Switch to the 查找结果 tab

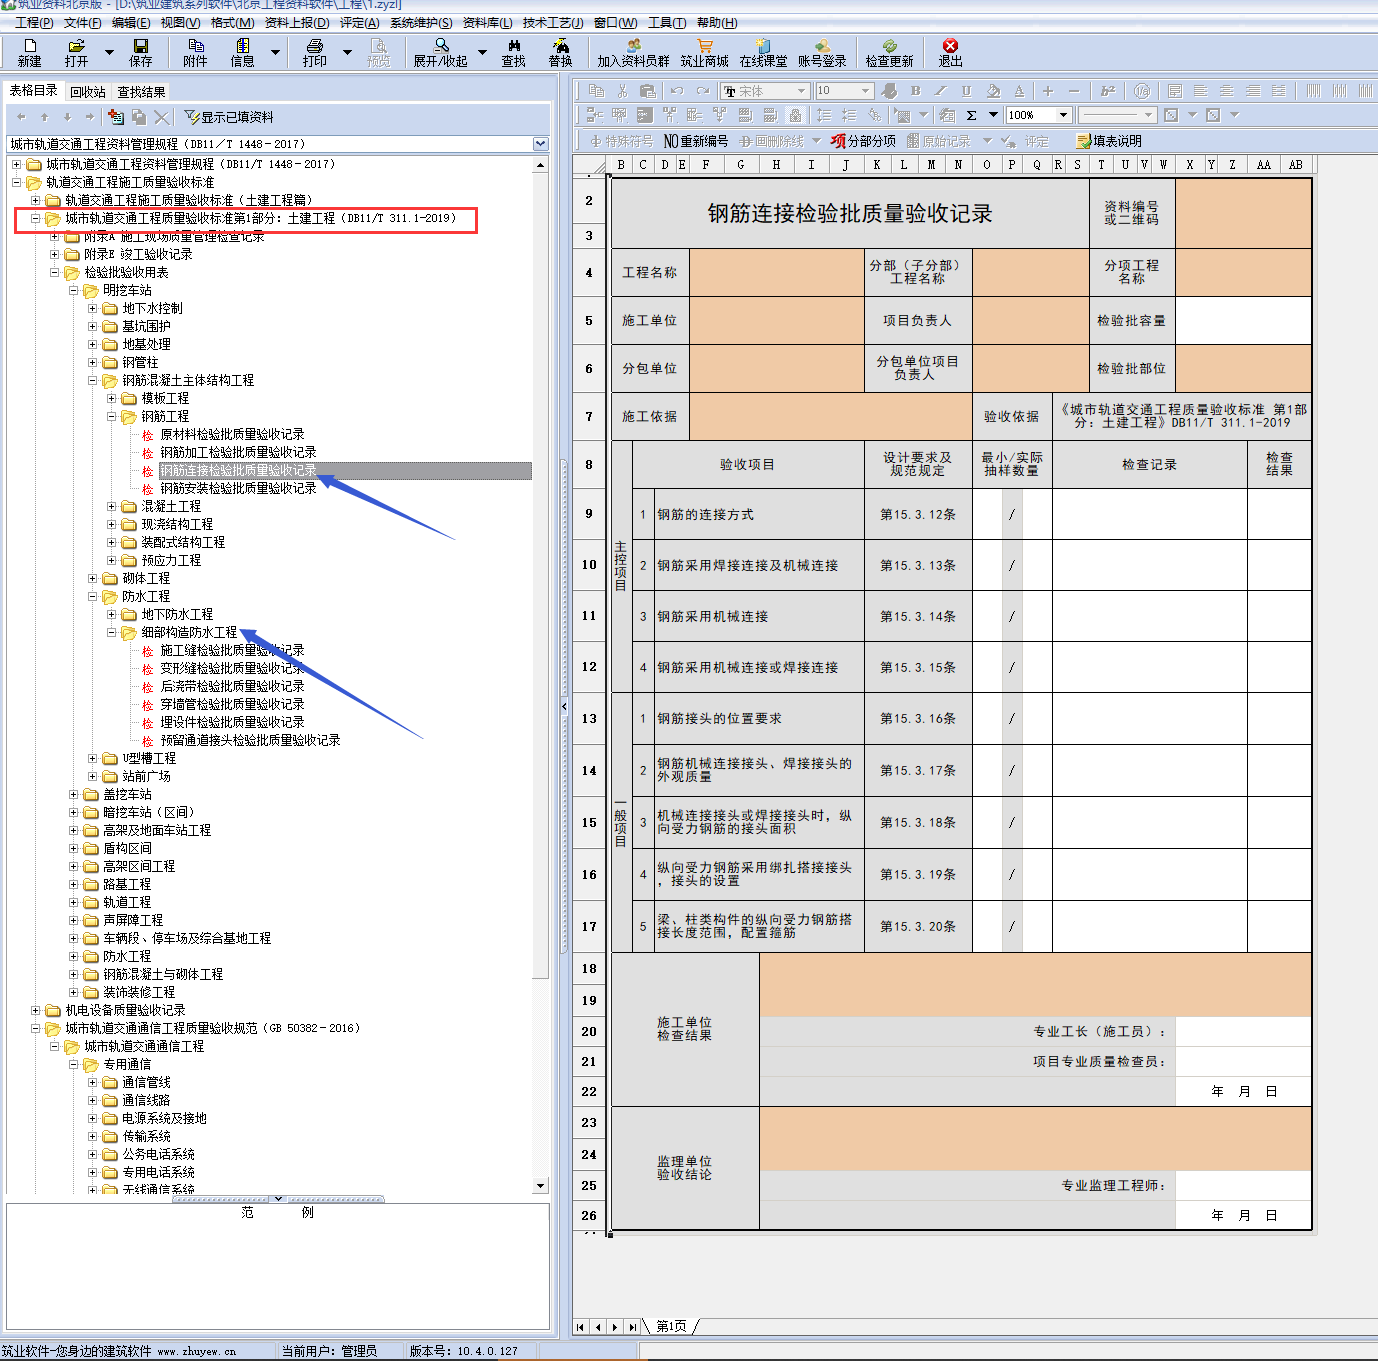142,92
